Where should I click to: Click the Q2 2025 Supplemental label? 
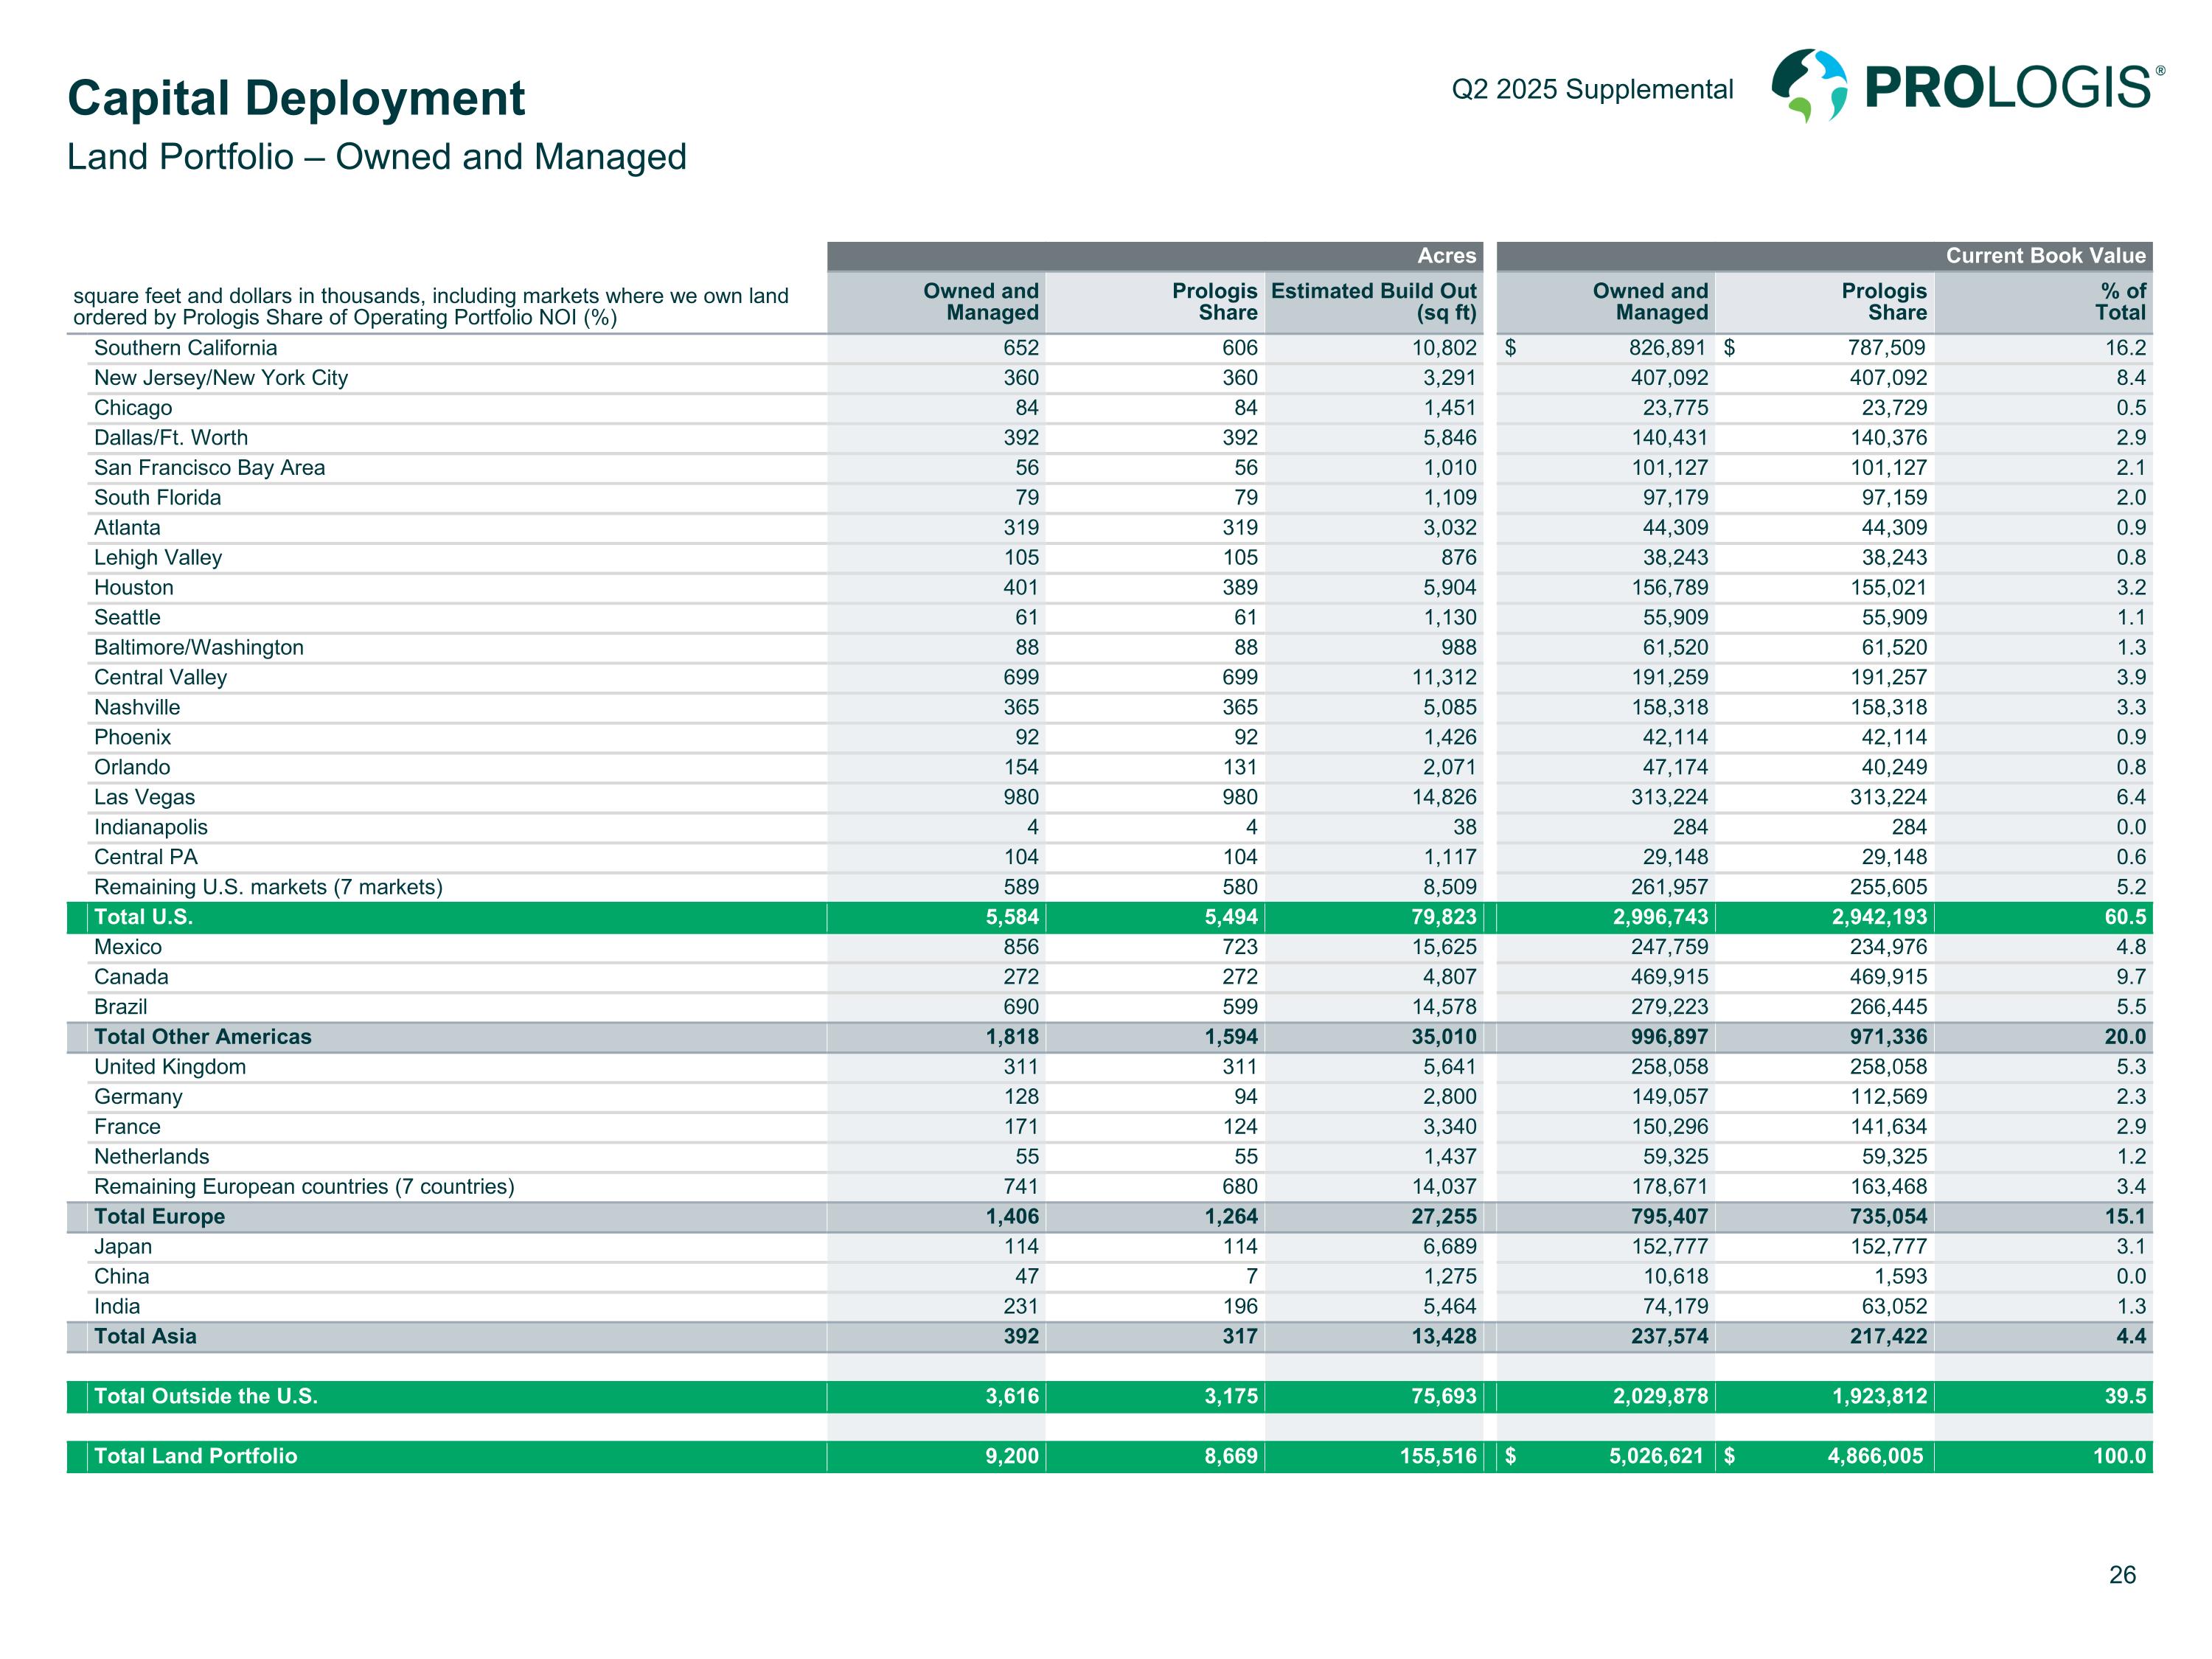(x=1592, y=90)
